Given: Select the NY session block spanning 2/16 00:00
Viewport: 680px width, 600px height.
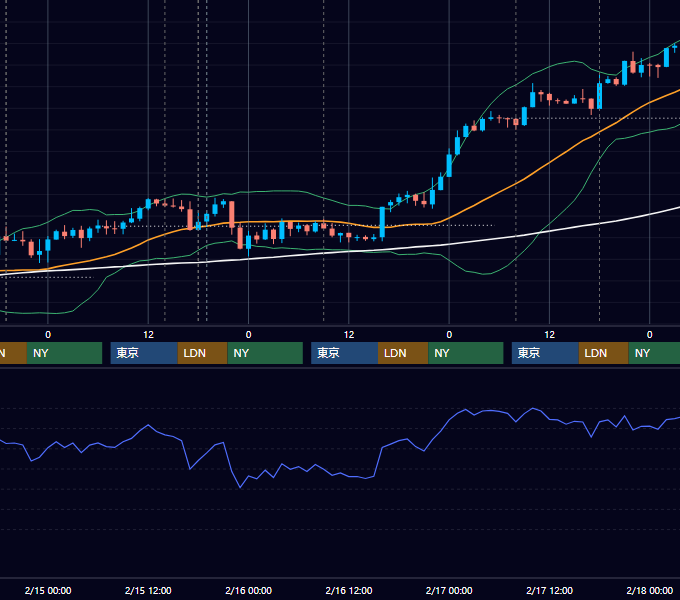Looking at the screenshot, I should click(265, 353).
